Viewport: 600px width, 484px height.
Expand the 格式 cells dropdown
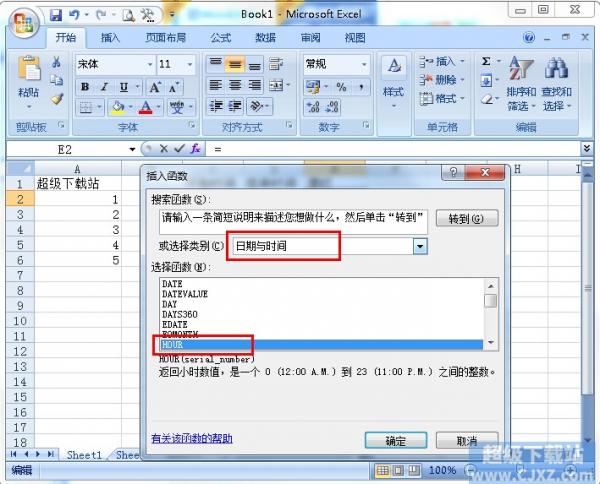[462, 98]
